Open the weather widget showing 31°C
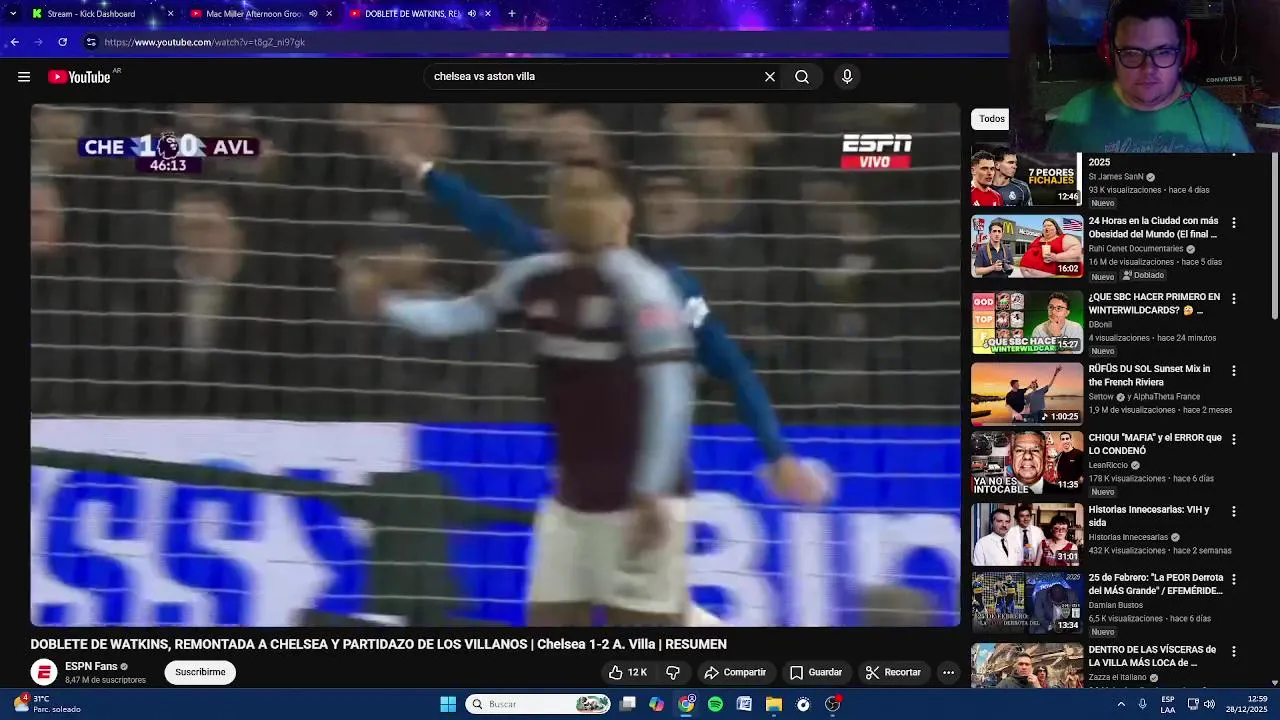Image resolution: width=1280 pixels, height=720 pixels. coord(45,704)
